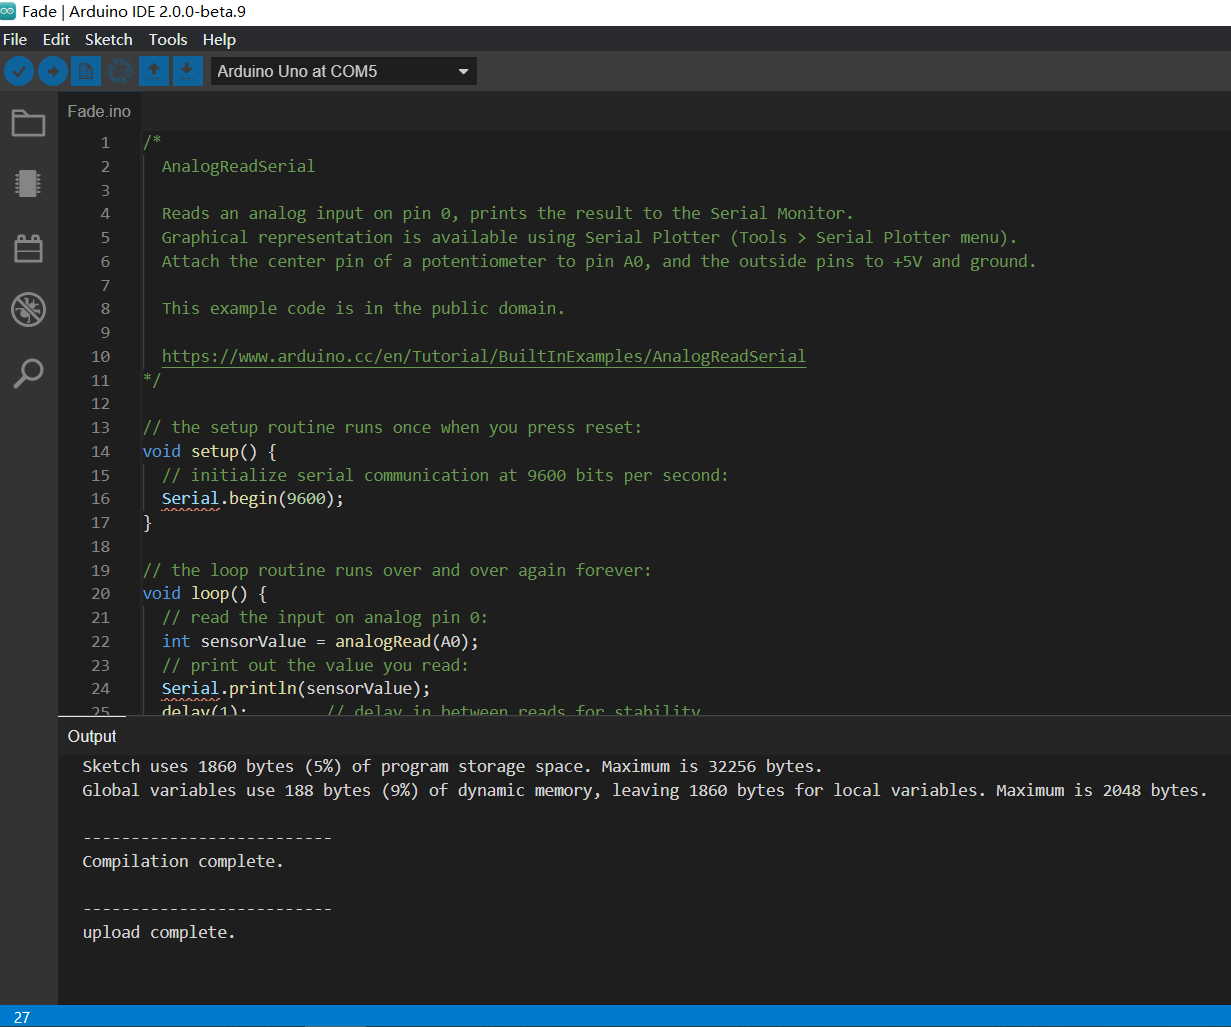Click the '// the loop routine runs over' comment

(397, 570)
